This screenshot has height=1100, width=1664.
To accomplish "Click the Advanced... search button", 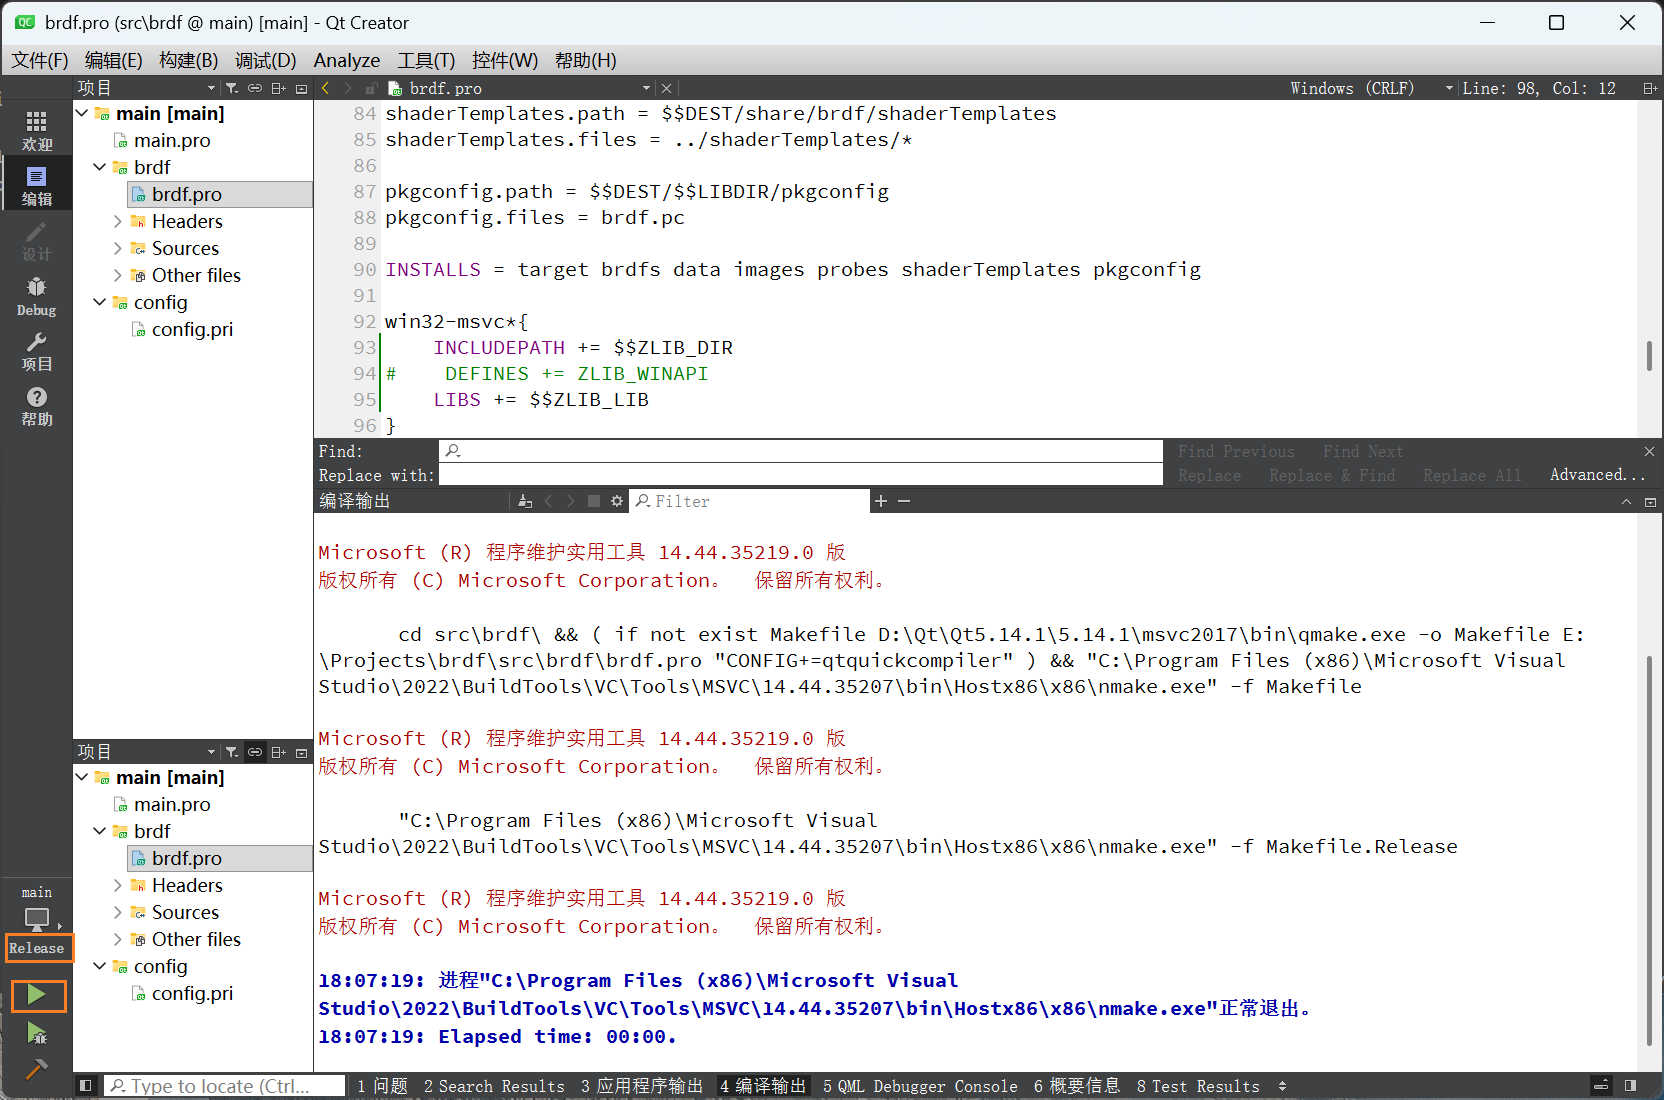I will click(x=1596, y=475).
